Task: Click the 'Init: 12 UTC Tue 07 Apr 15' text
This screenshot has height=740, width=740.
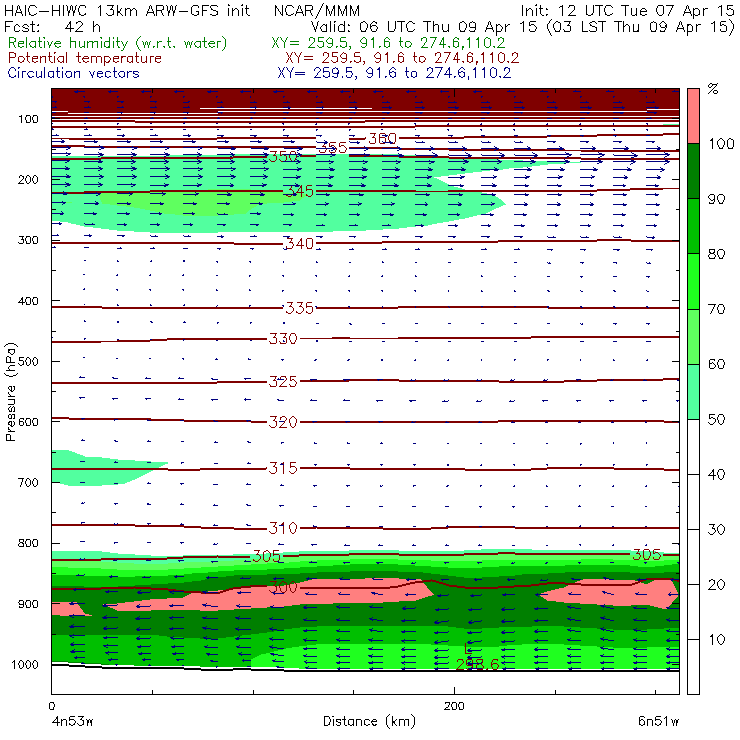Action: coord(628,11)
